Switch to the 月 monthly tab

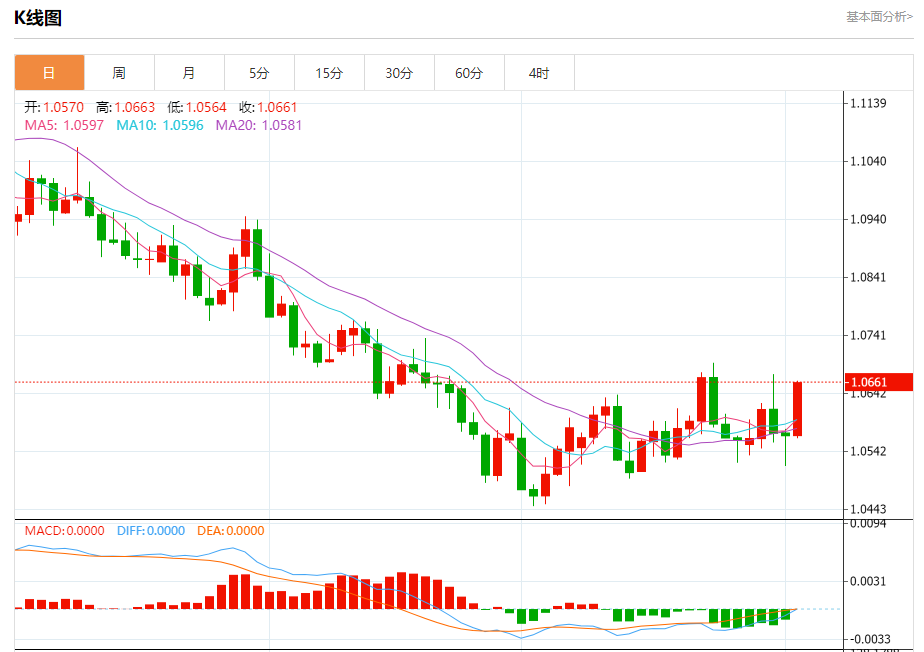(x=189, y=73)
